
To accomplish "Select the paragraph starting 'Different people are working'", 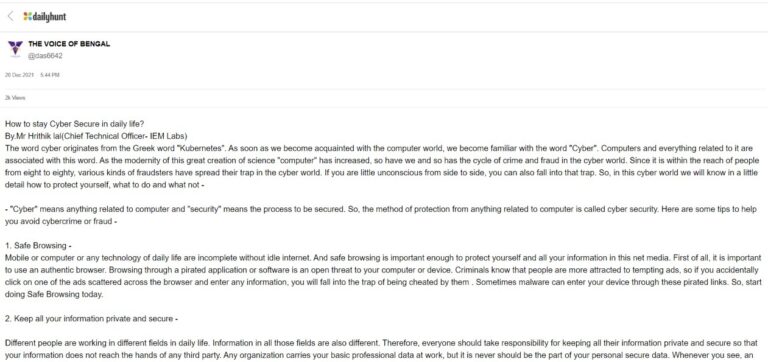I will point(384,349).
